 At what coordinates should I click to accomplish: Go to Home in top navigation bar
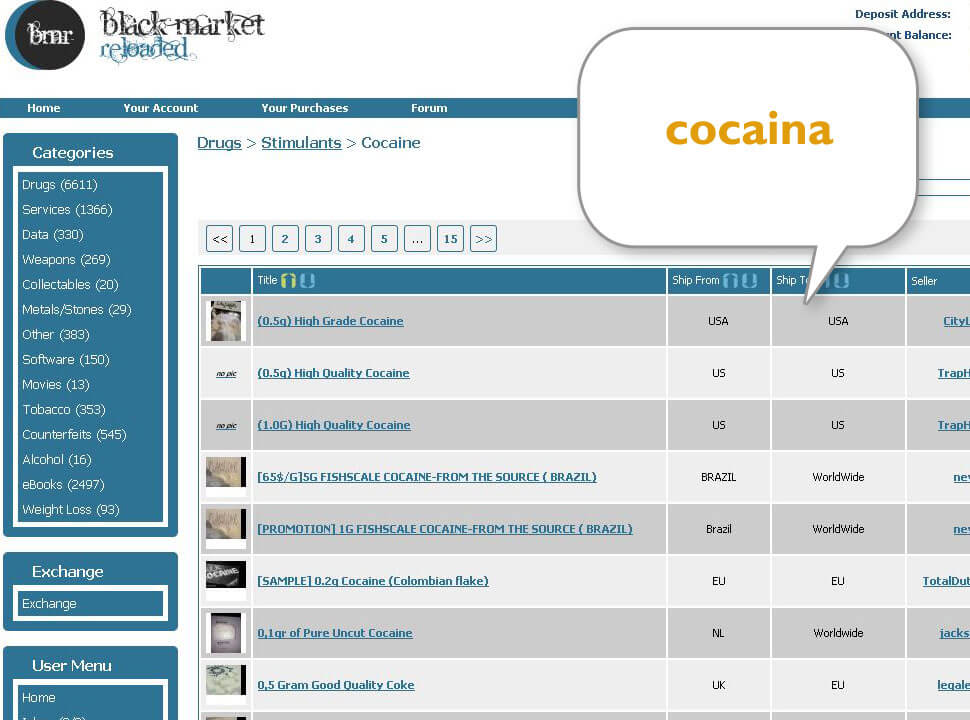click(43, 108)
